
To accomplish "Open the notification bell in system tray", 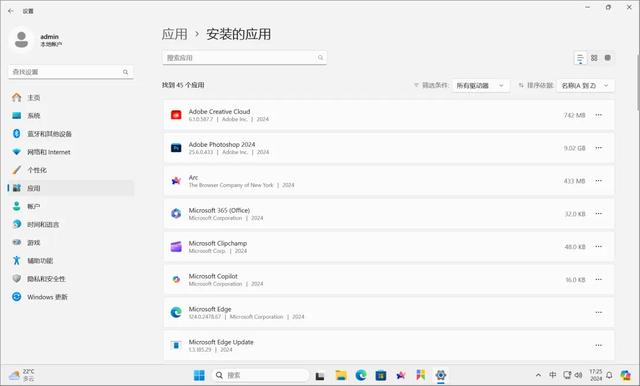I will pos(609,375).
